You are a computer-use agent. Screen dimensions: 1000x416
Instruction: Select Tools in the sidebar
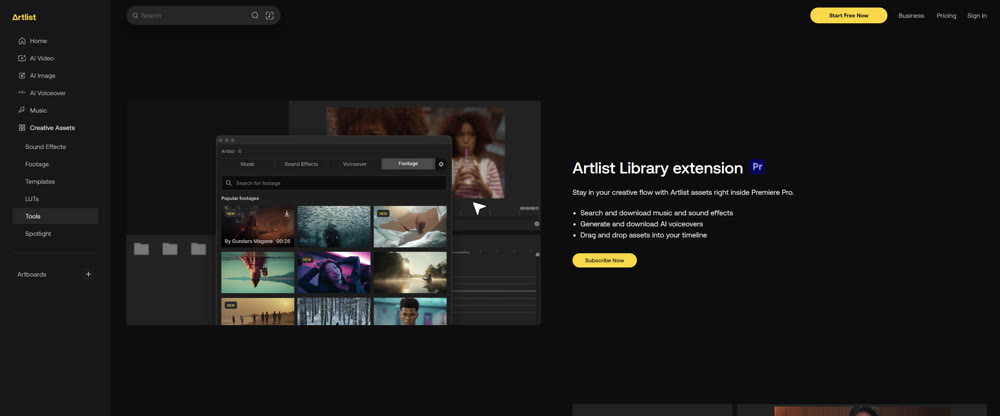pos(55,216)
